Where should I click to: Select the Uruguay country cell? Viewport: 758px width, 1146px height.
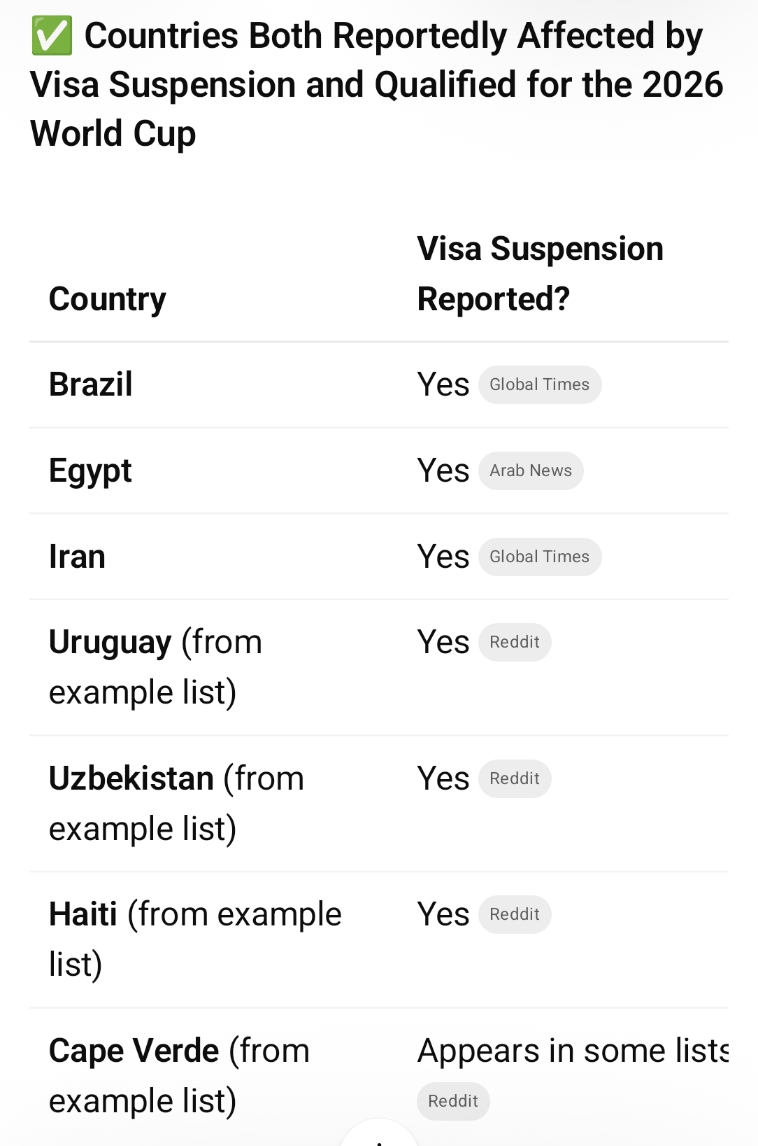point(110,643)
